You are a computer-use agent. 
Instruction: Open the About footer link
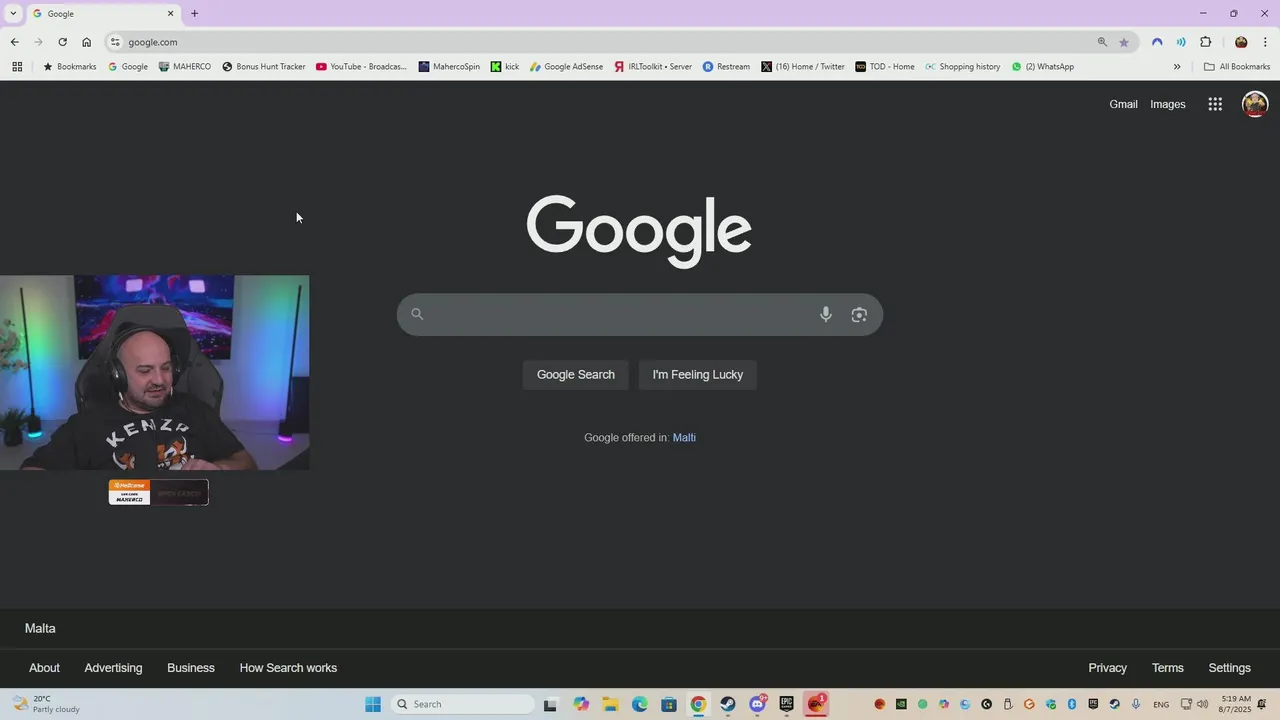44,668
